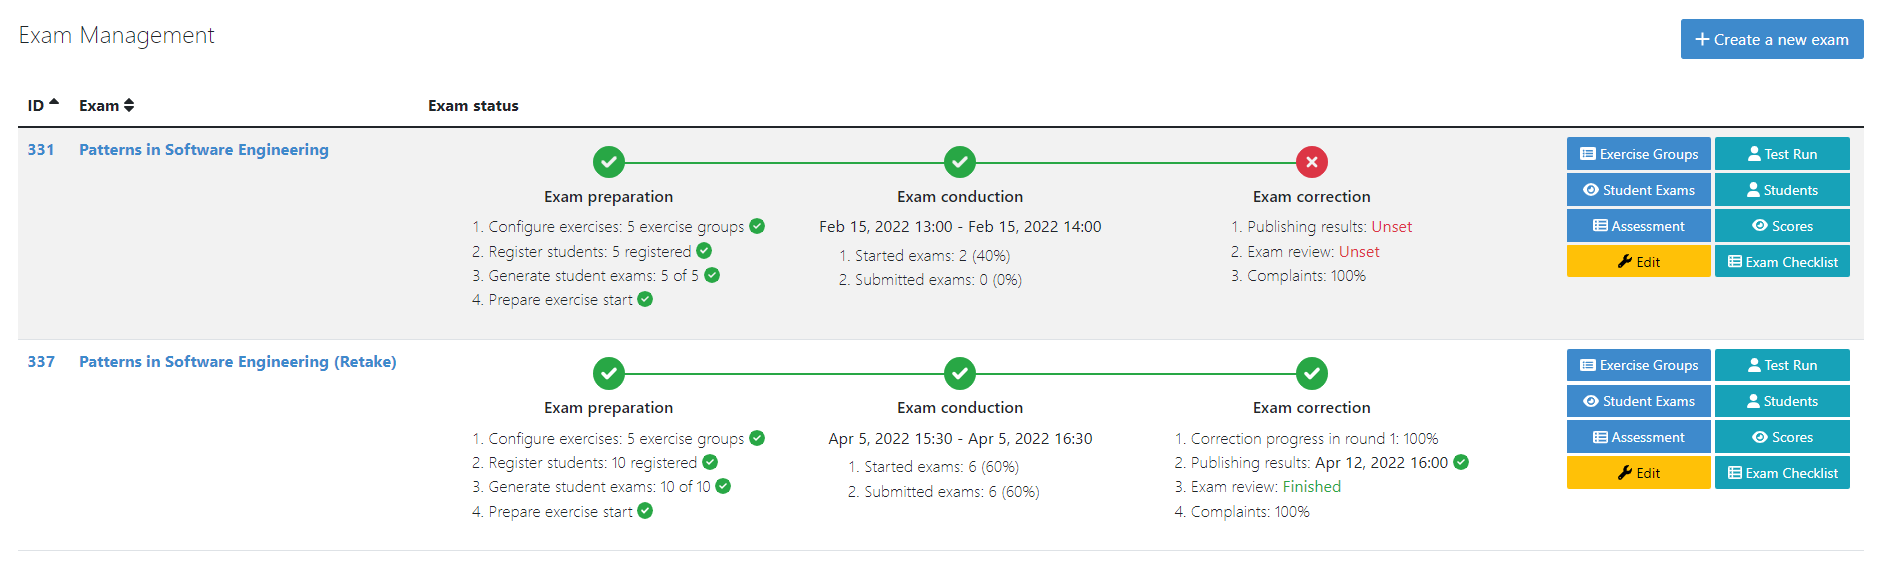Click the green check beside '5 exercise groups'
This screenshot has height=587, width=1877.
[757, 226]
